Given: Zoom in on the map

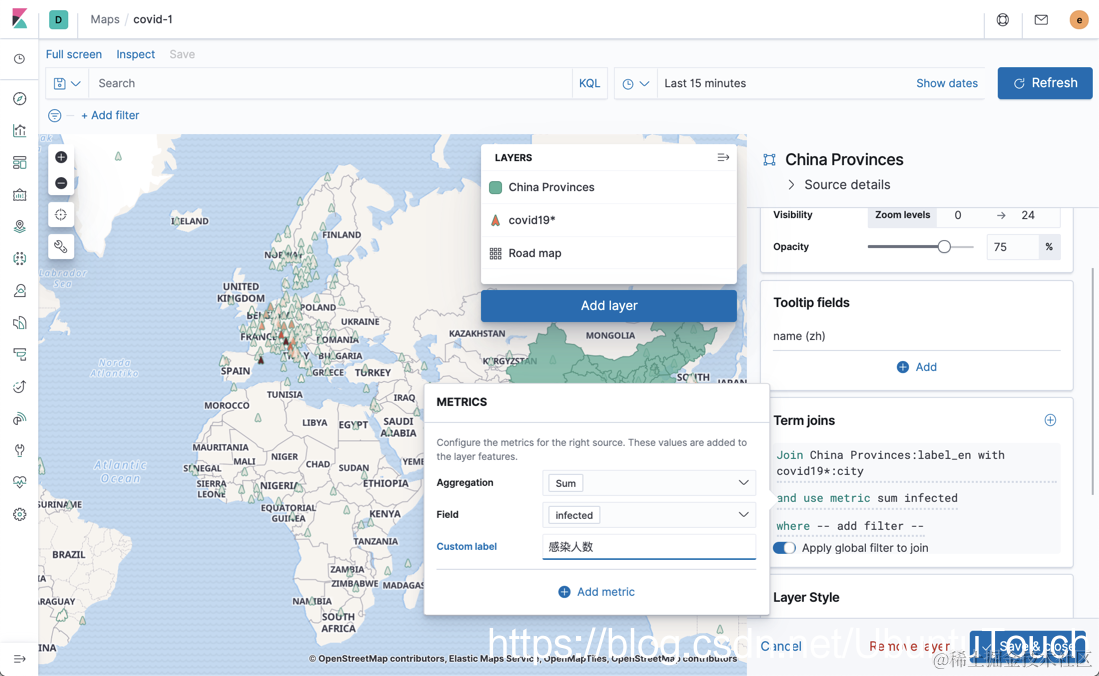Looking at the screenshot, I should point(61,157).
